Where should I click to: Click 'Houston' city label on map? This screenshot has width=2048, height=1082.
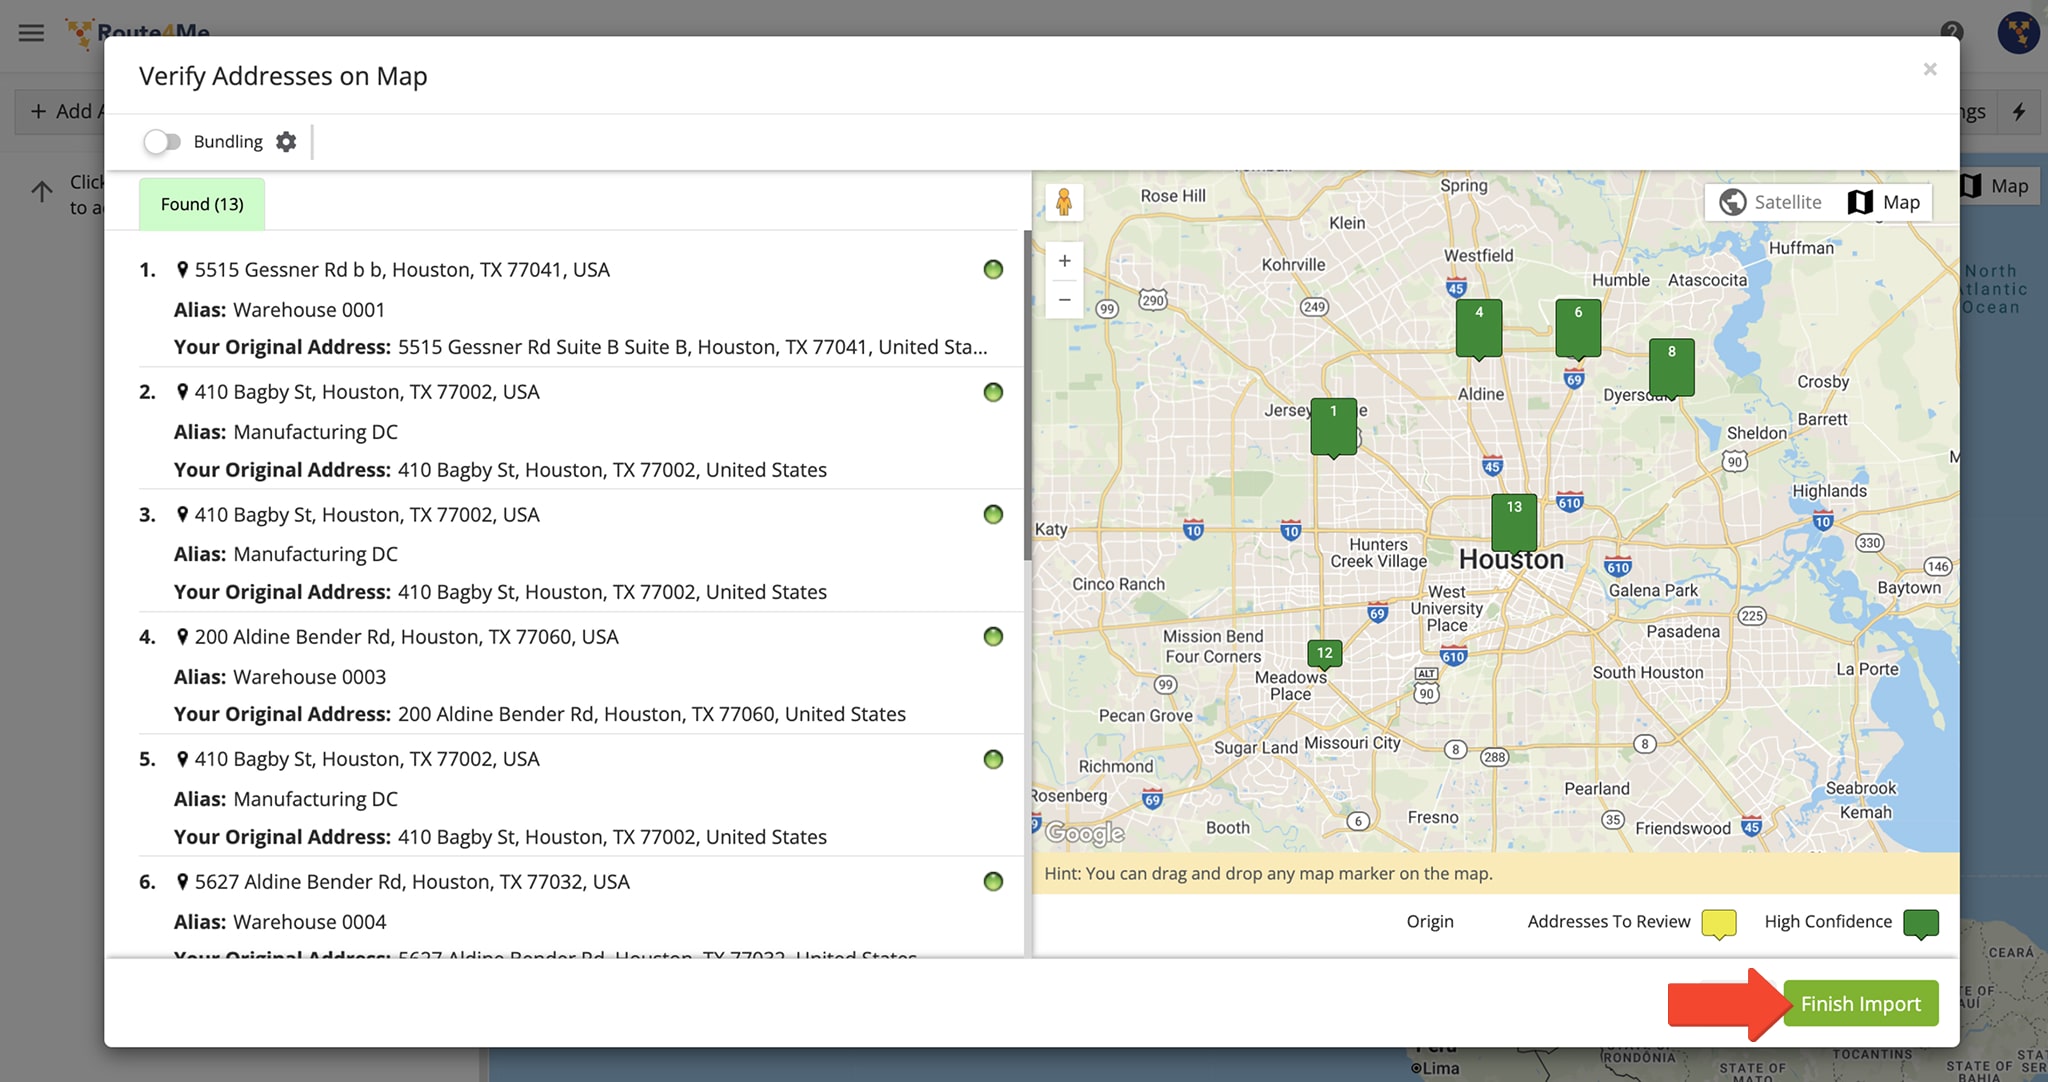click(1511, 560)
